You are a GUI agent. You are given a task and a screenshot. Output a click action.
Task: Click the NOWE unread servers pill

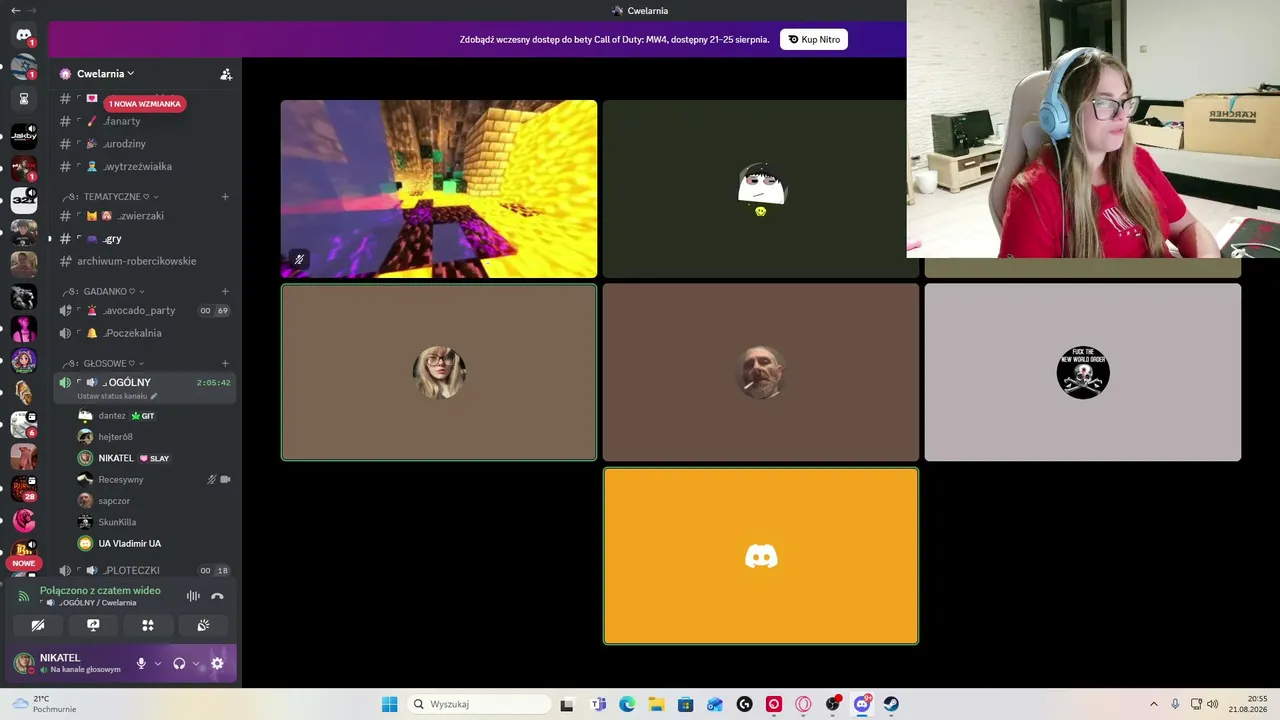click(24, 563)
